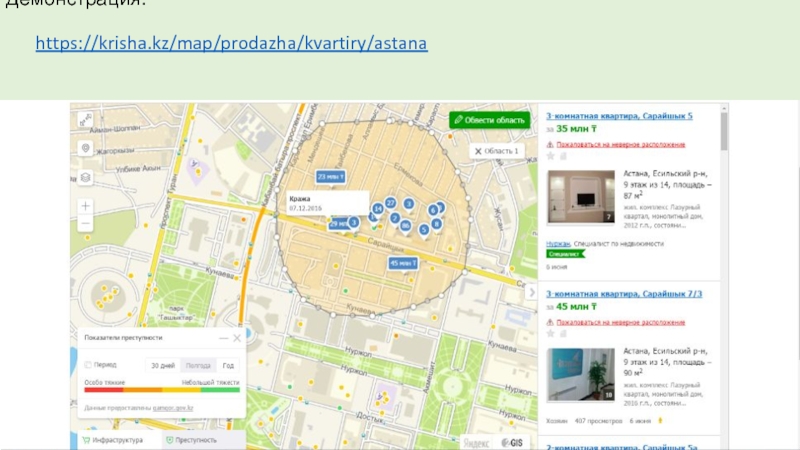
Task: Click cluster marker numbered 6
Action: point(433,210)
